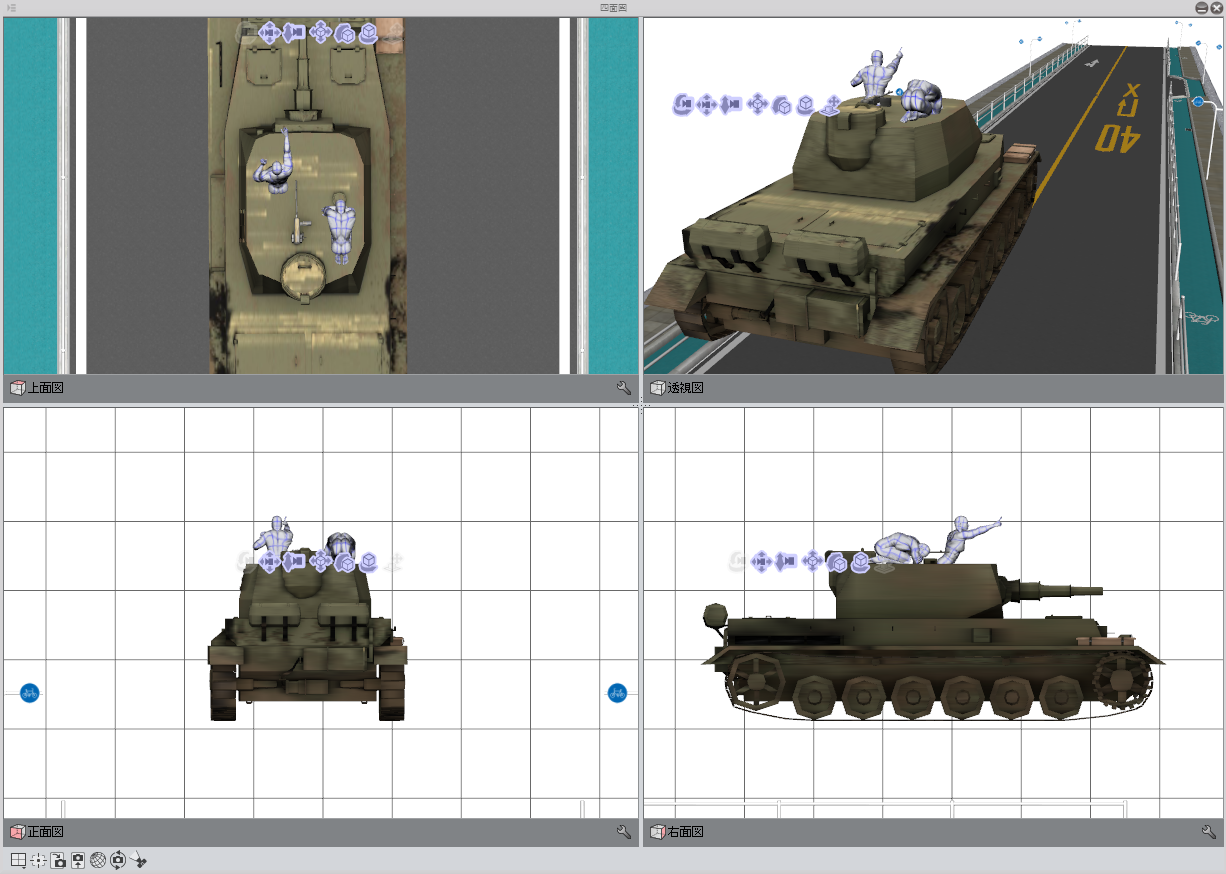The image size is (1226, 874).
Task: Select move-object manipulator in front view
Action: click(320, 561)
